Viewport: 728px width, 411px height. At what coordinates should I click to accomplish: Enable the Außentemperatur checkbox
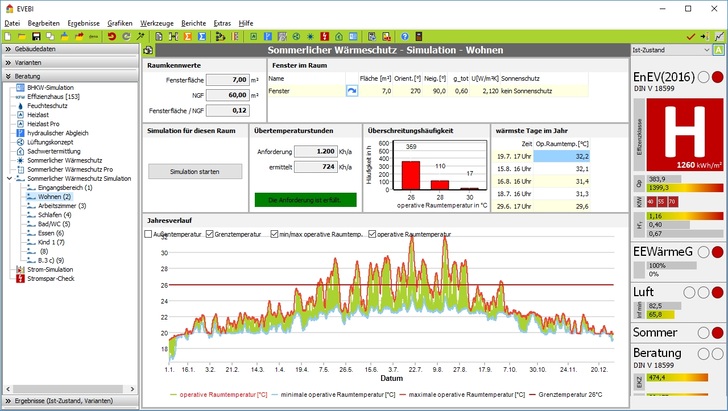pyautogui.click(x=149, y=234)
